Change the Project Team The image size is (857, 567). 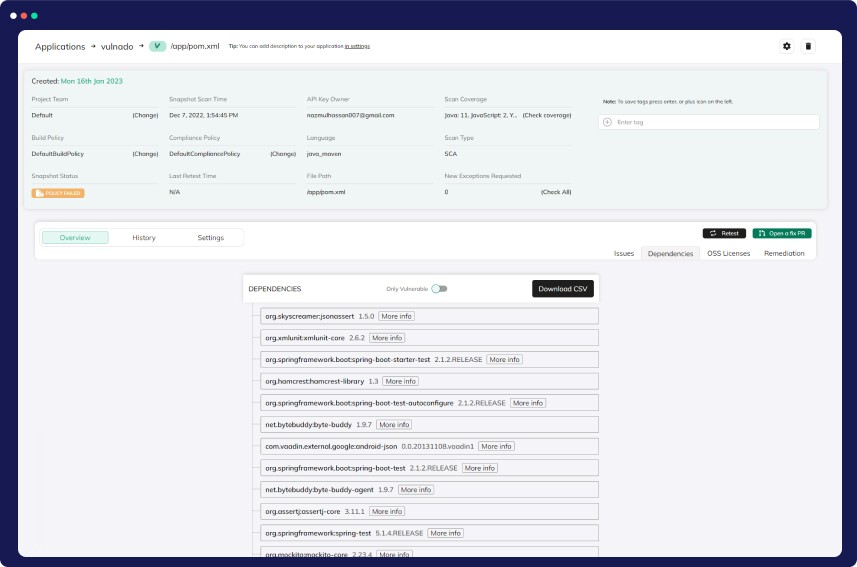(x=145, y=115)
